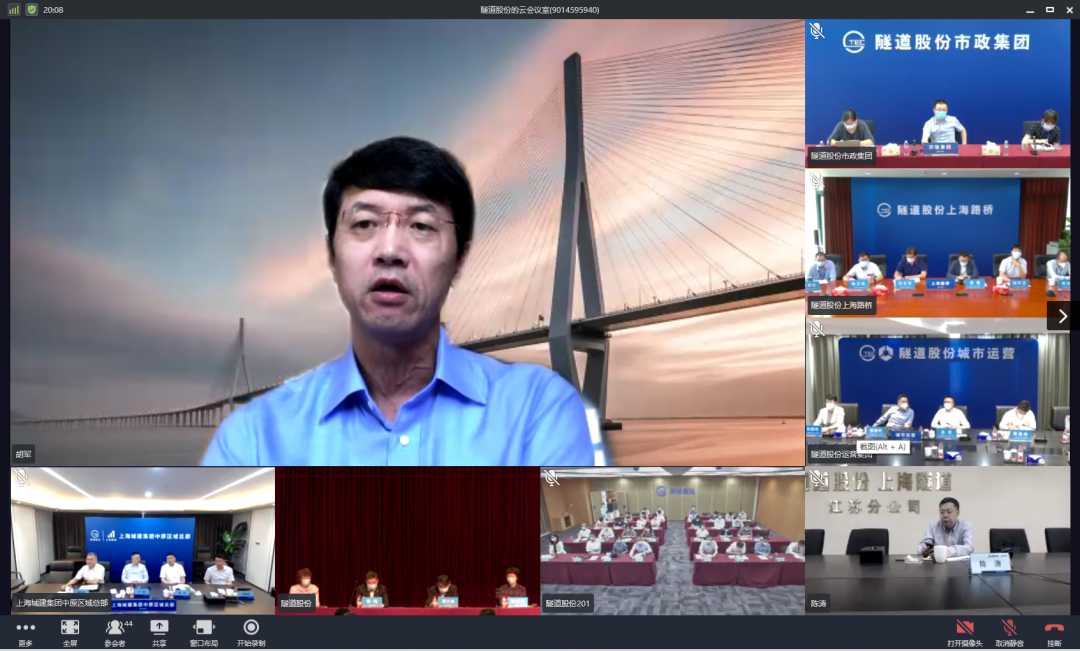Select the 隧道股份201 meeting room tile
Viewport: 1080px width, 651px height.
672,540
